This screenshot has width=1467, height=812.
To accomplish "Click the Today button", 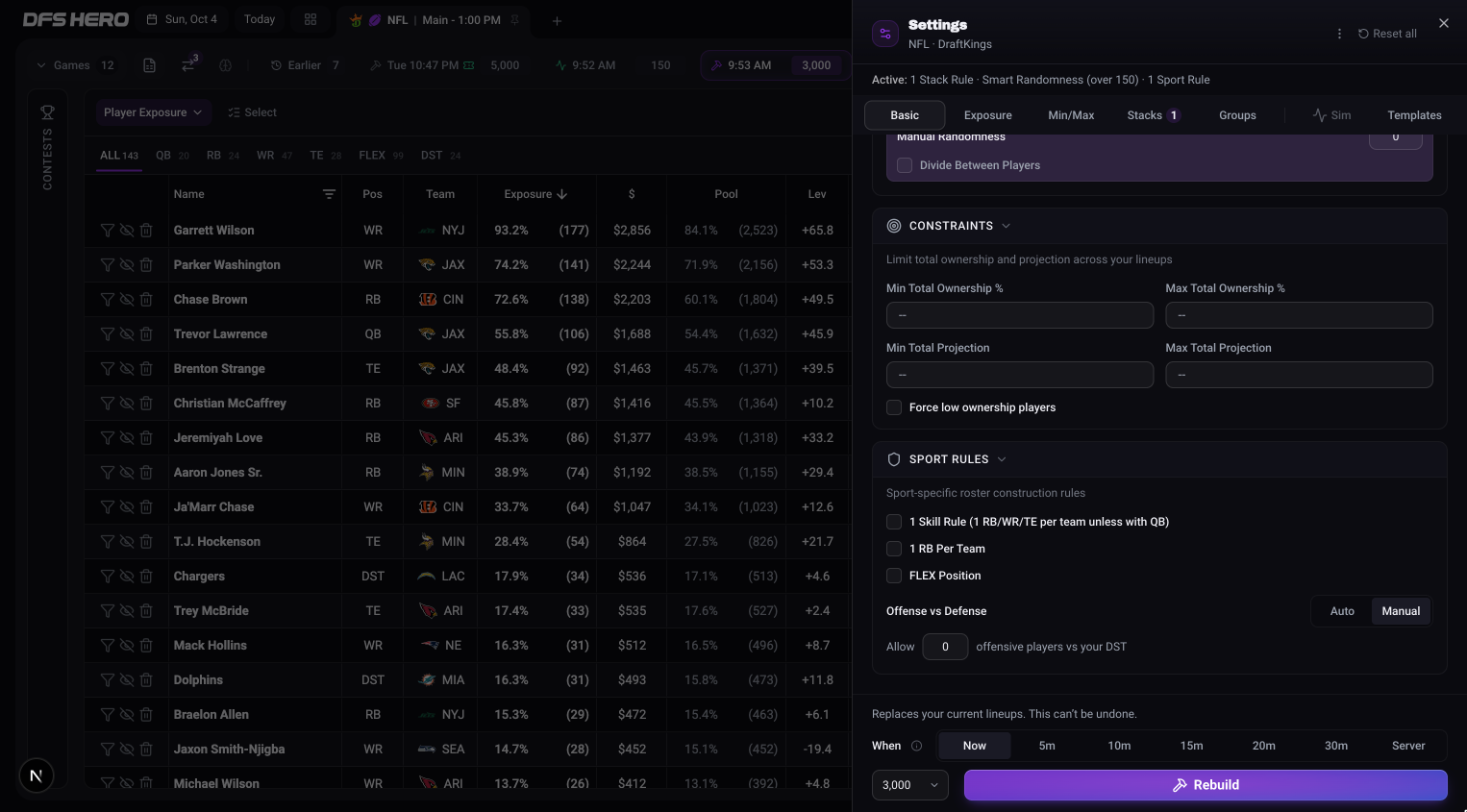I will pos(259,19).
